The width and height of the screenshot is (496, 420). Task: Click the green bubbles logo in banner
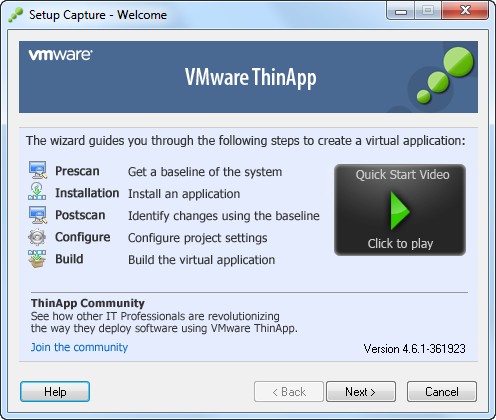coord(444,75)
